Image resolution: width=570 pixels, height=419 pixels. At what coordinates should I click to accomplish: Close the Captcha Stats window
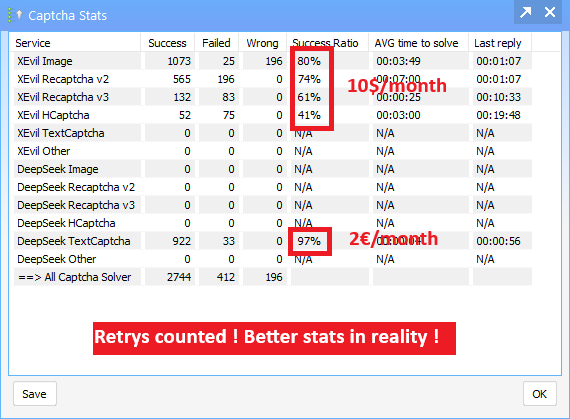tap(550, 12)
